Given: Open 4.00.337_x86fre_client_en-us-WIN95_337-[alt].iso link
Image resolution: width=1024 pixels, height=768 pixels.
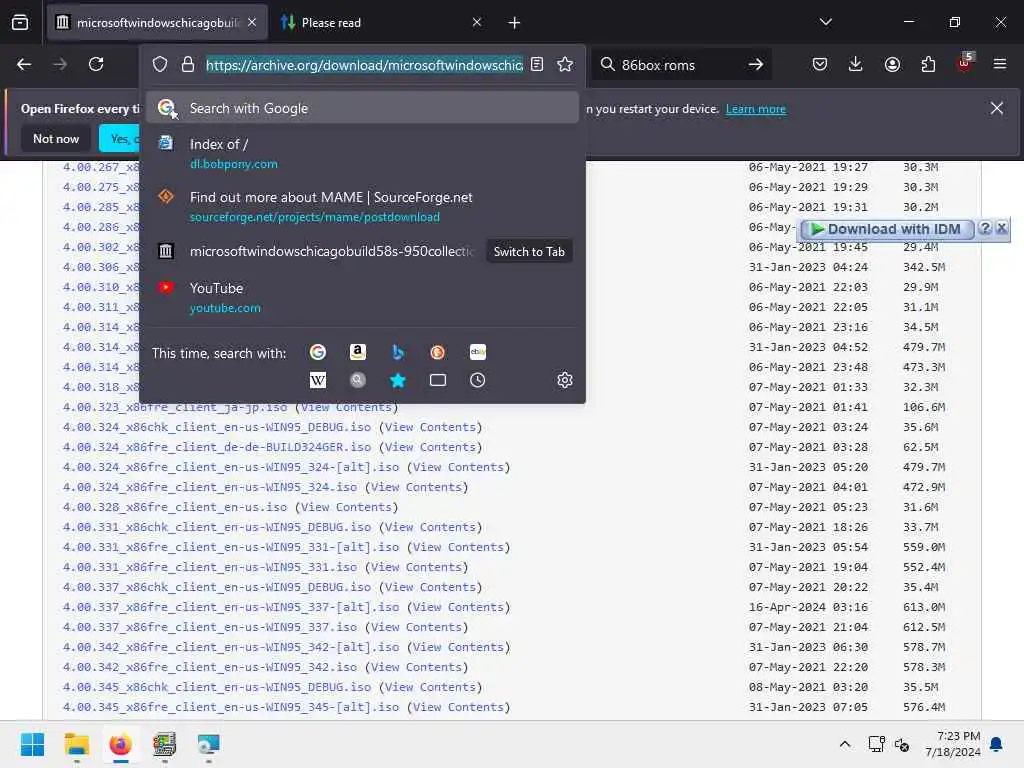Looking at the screenshot, I should click(231, 607).
